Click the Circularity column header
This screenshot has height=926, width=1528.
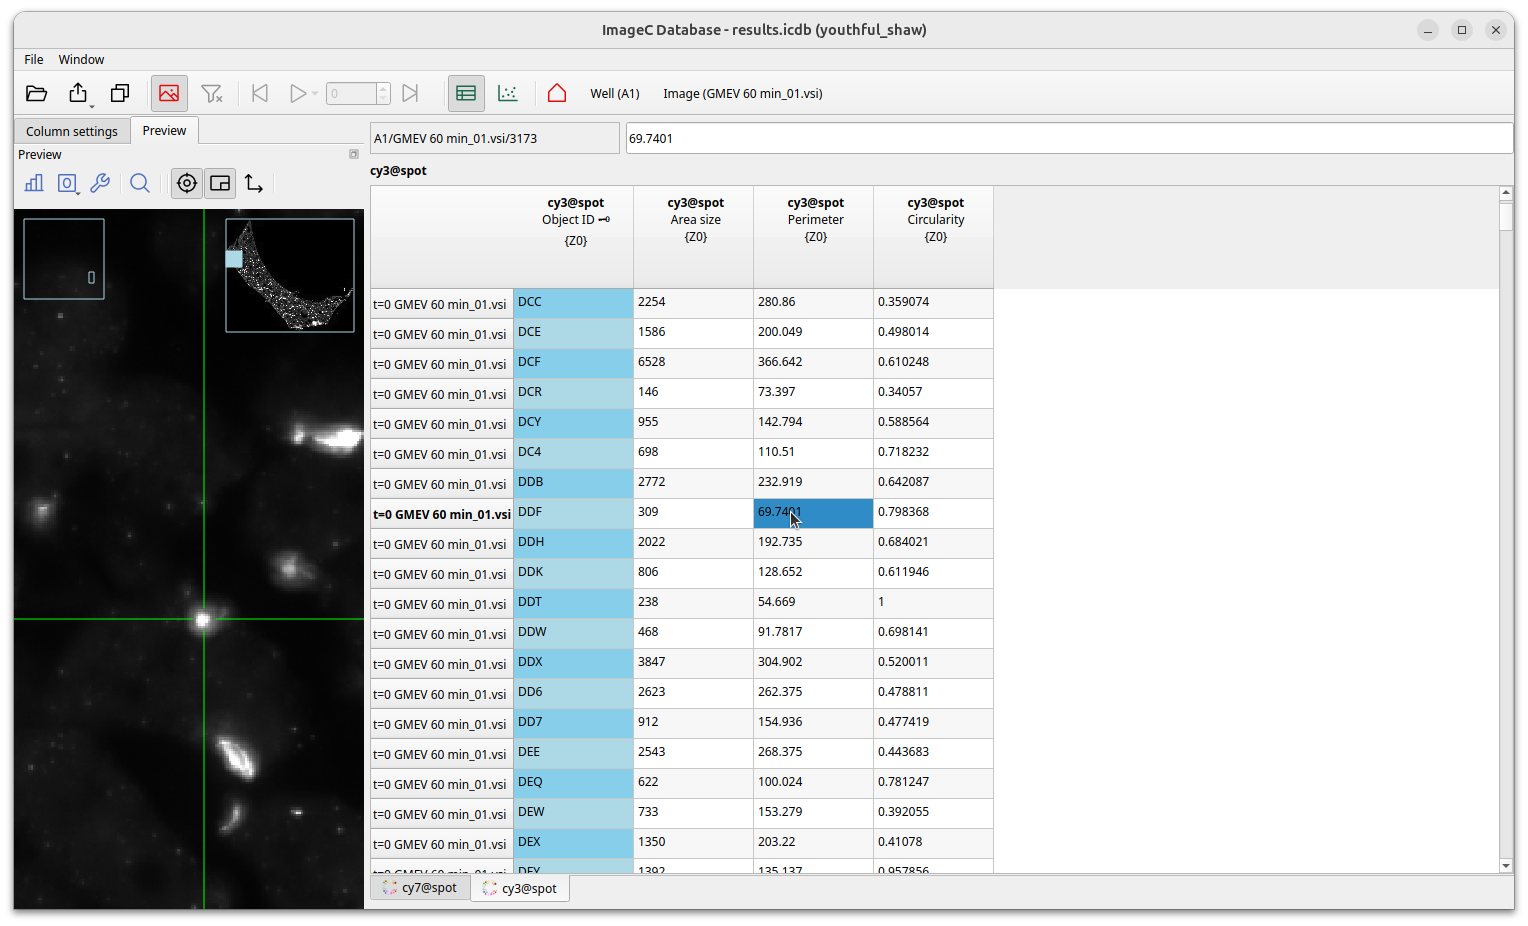point(935,237)
